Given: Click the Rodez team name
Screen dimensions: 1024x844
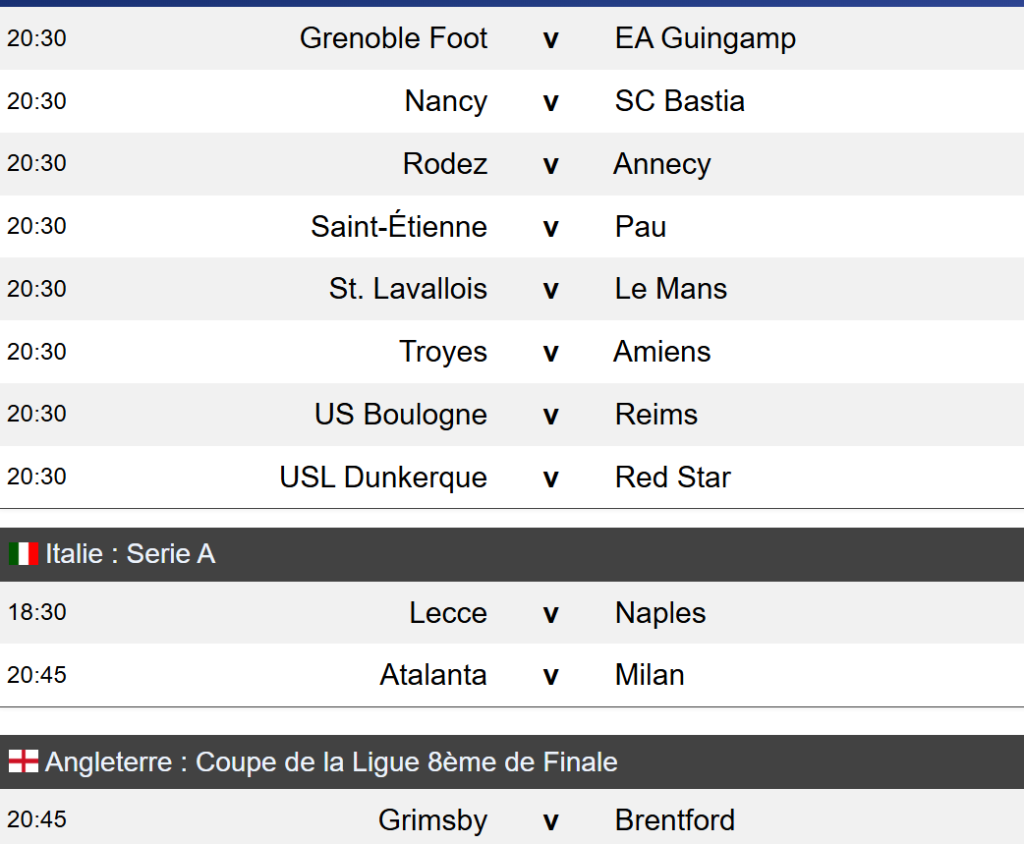Looking at the screenshot, I should 445,164.
